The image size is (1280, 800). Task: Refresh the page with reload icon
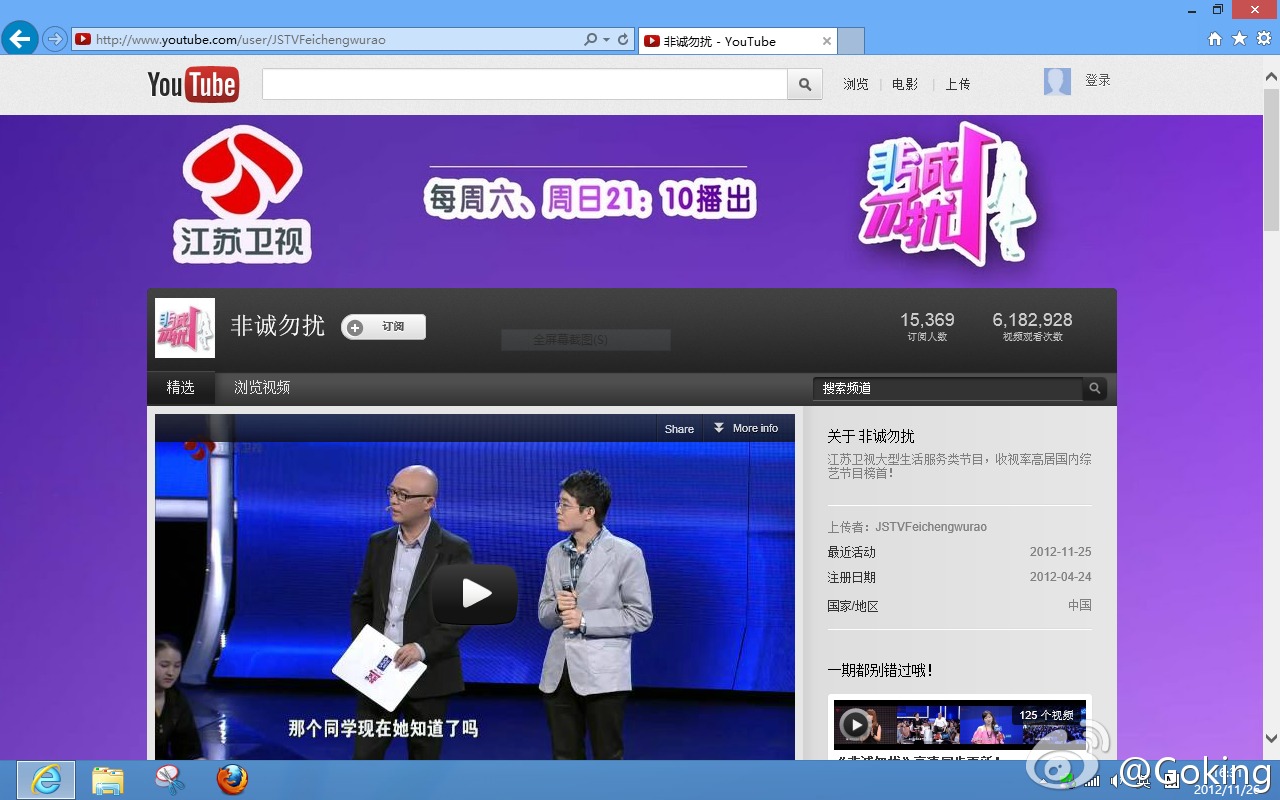[x=623, y=40]
